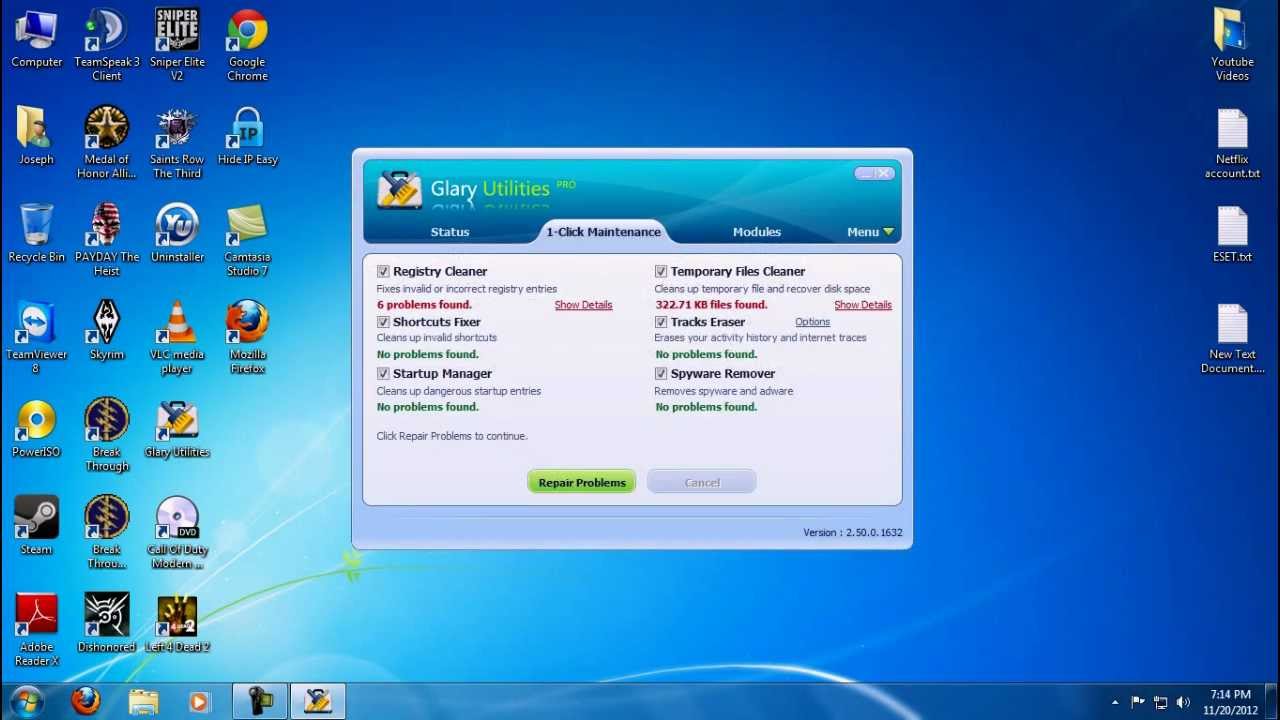The image size is (1280, 720).
Task: Disable the Spyware Remover checkbox
Action: [x=661, y=373]
